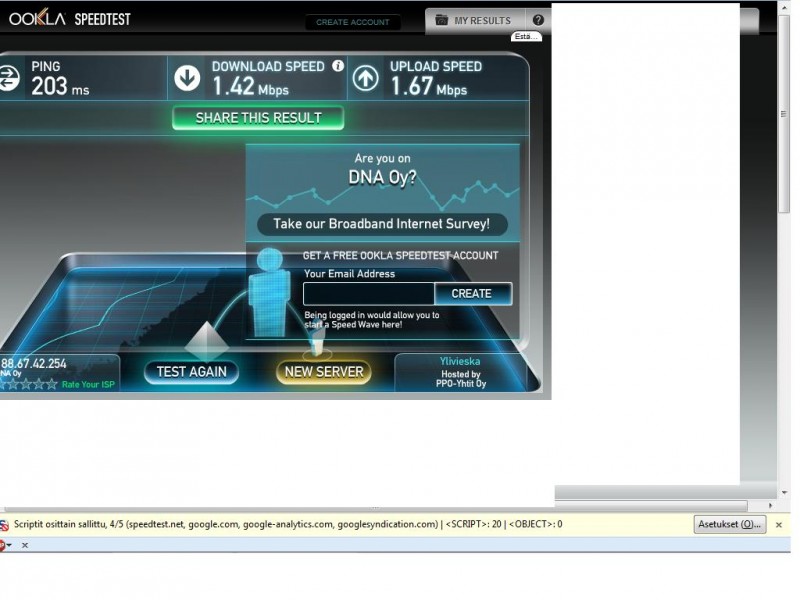Click the Create Account link
Viewport: 800px width, 600px height.
point(352,22)
